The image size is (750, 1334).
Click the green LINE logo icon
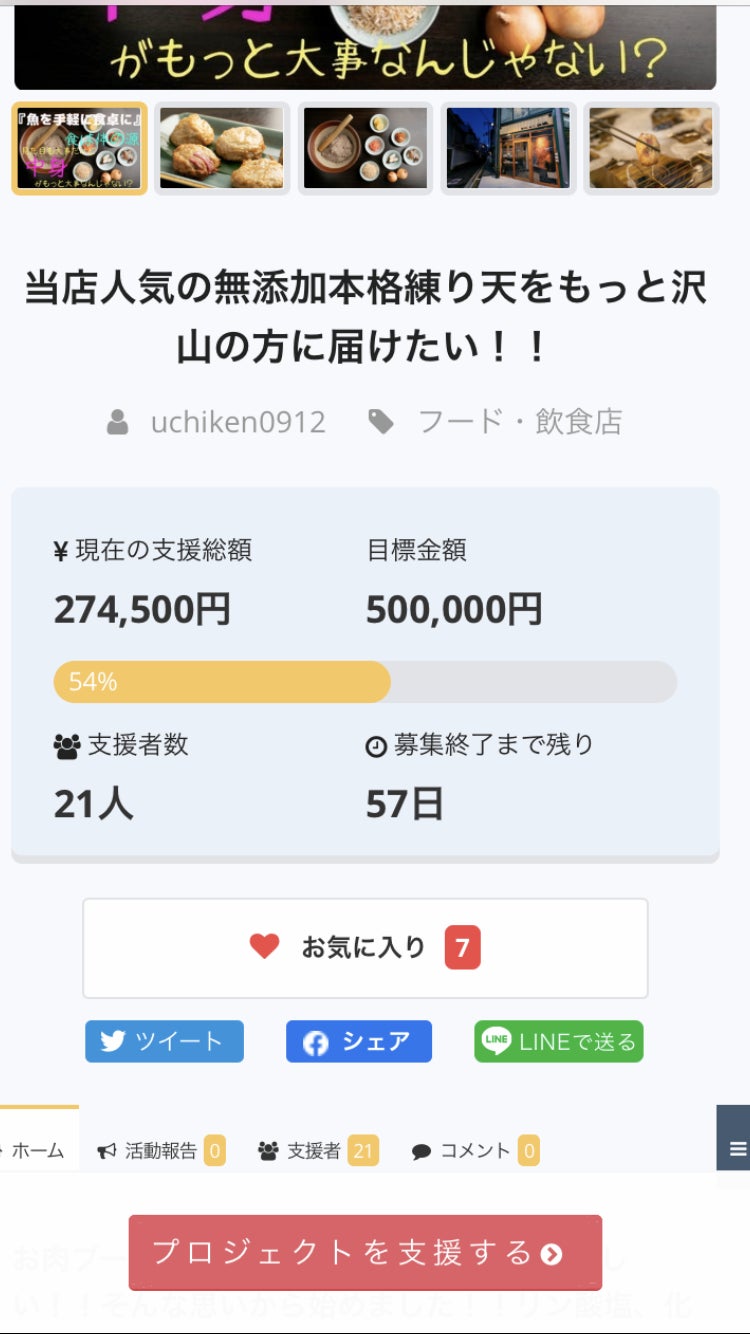(496, 1041)
